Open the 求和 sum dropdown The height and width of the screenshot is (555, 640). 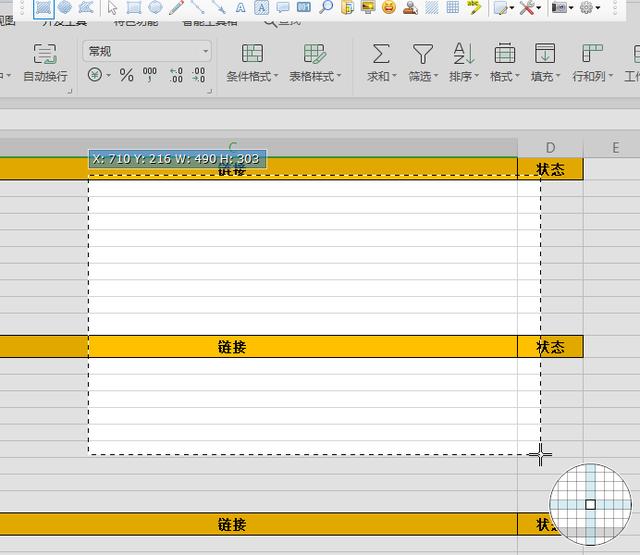tap(381, 62)
